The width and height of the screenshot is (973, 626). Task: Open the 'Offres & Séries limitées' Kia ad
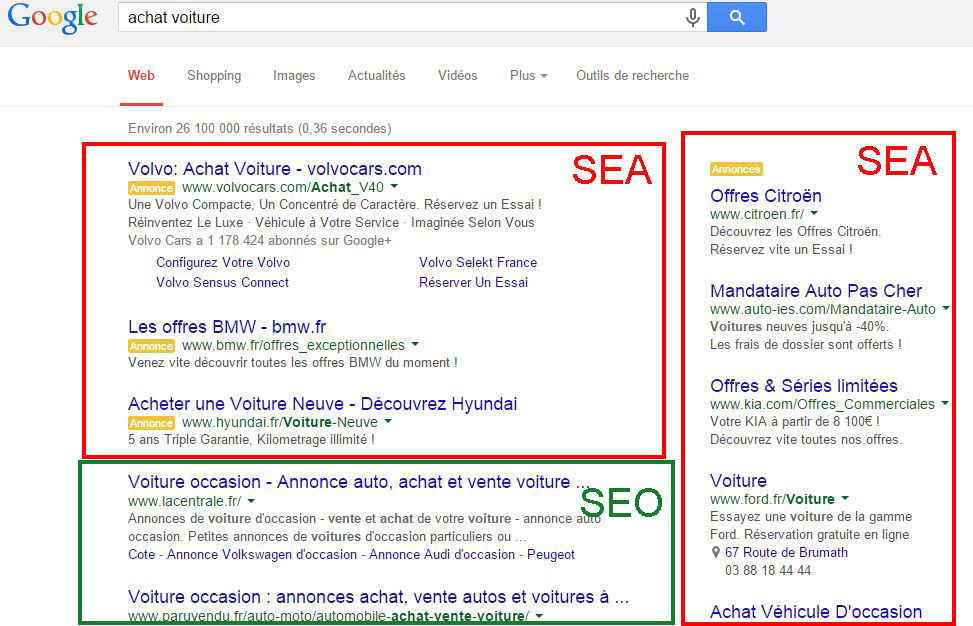(x=804, y=386)
